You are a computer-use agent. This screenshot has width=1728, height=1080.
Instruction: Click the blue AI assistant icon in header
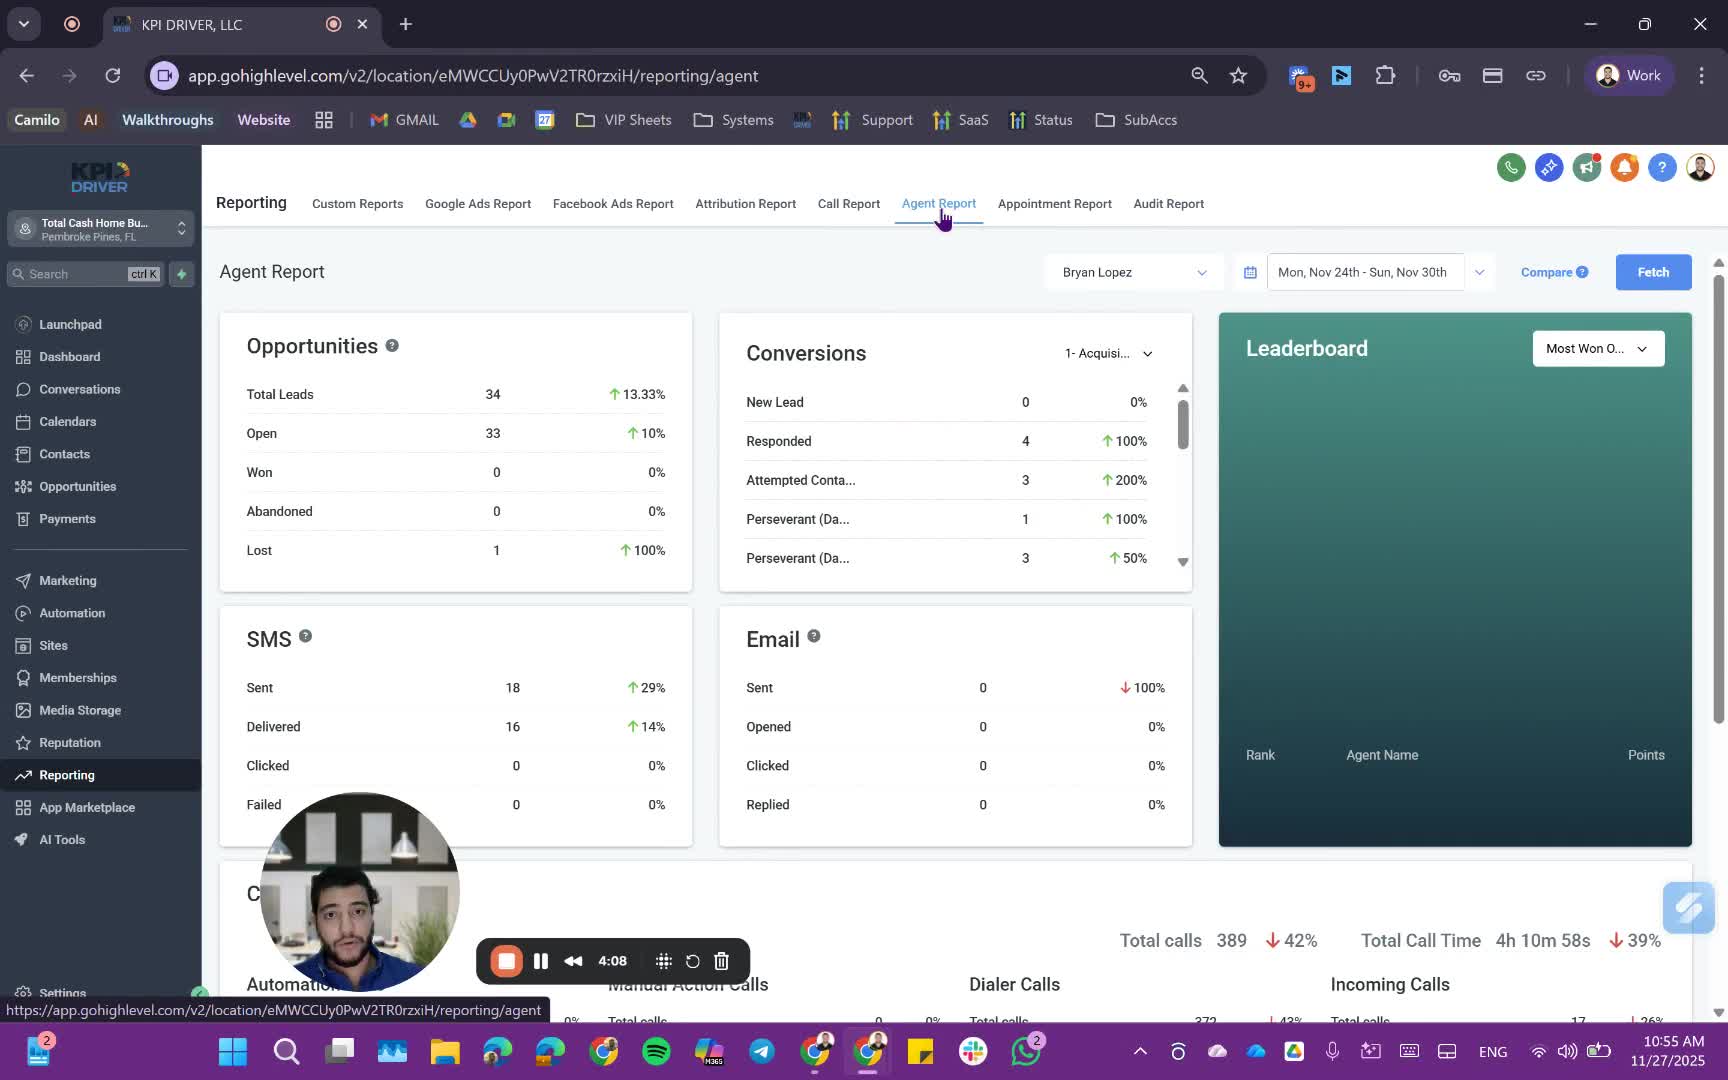[1549, 167]
